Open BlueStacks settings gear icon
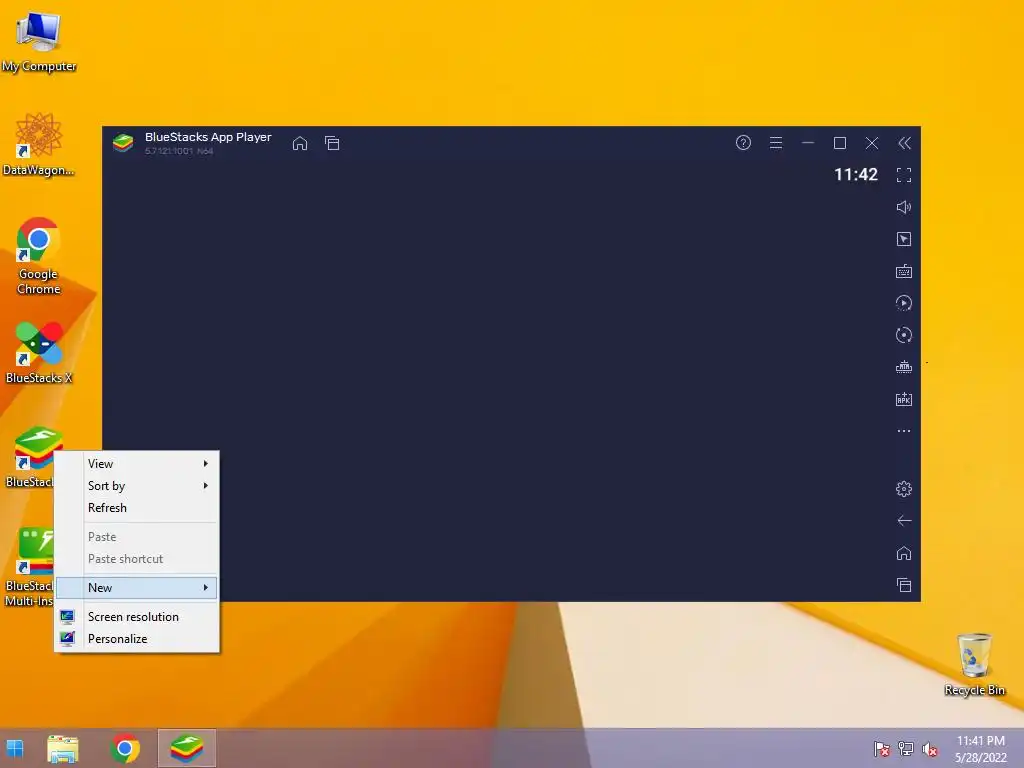The height and width of the screenshot is (768, 1024). (904, 488)
